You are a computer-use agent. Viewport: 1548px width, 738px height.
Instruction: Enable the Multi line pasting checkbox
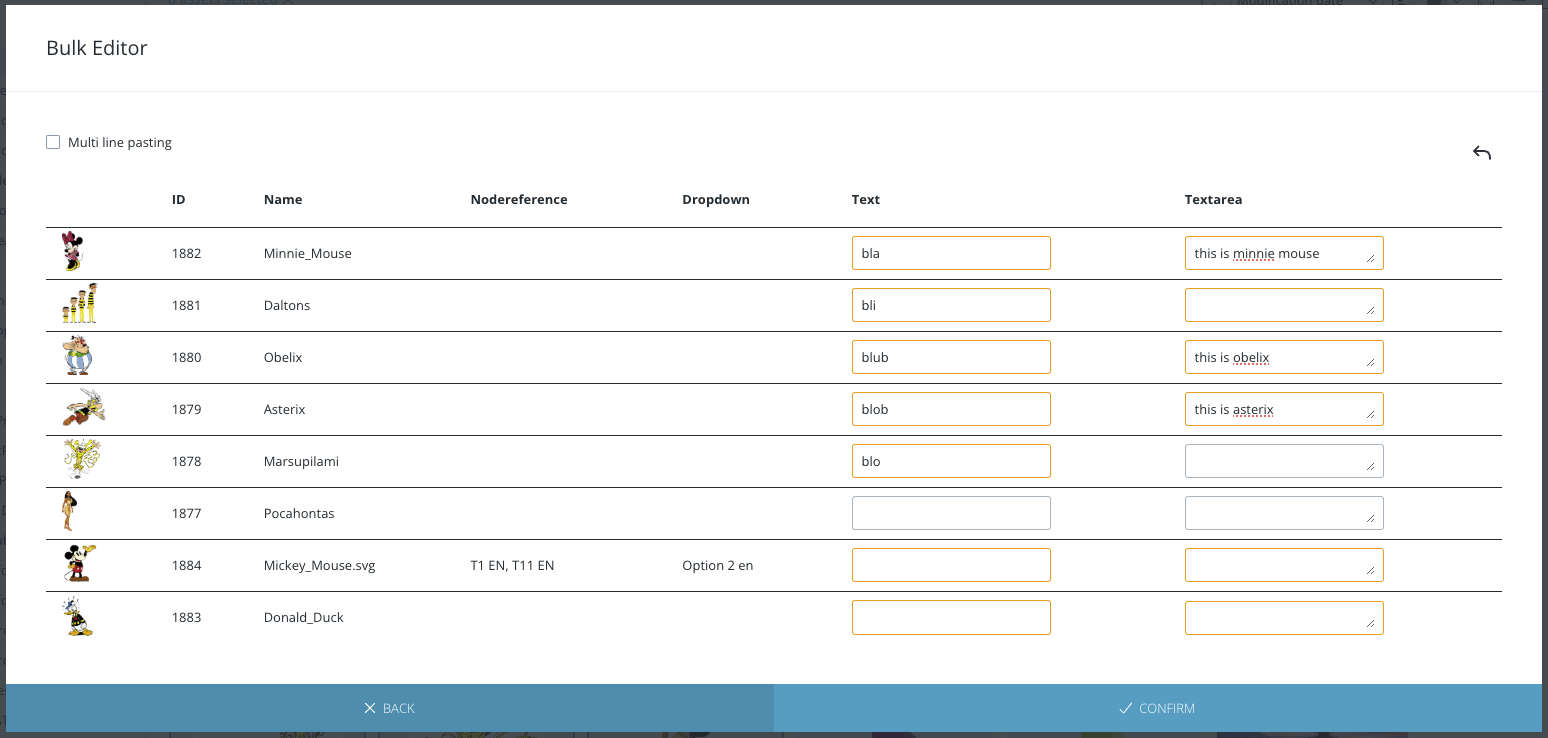tap(53, 142)
